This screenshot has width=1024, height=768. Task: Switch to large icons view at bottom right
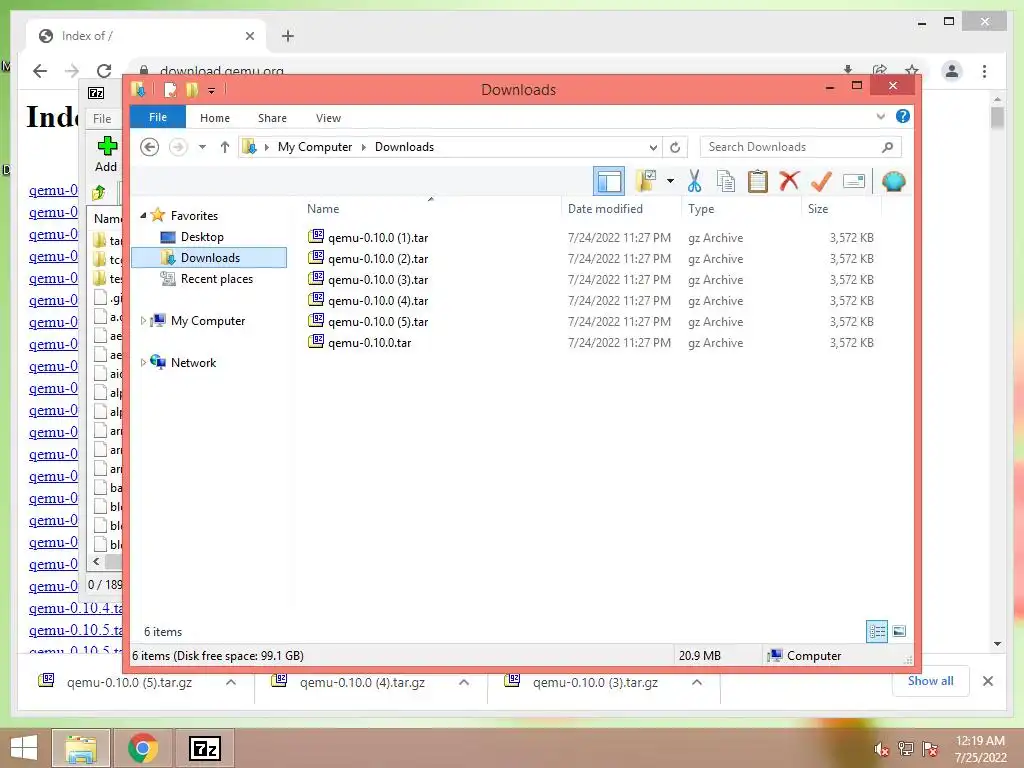899,631
